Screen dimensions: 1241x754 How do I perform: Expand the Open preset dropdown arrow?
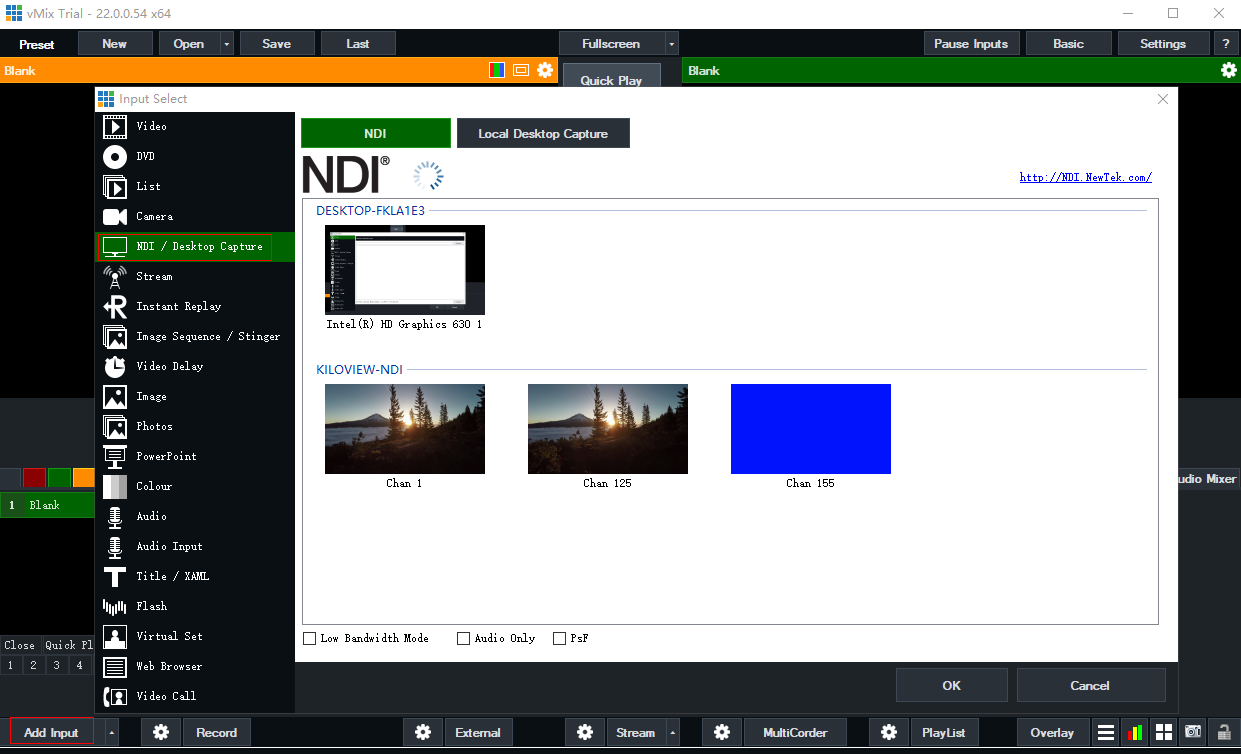point(227,44)
